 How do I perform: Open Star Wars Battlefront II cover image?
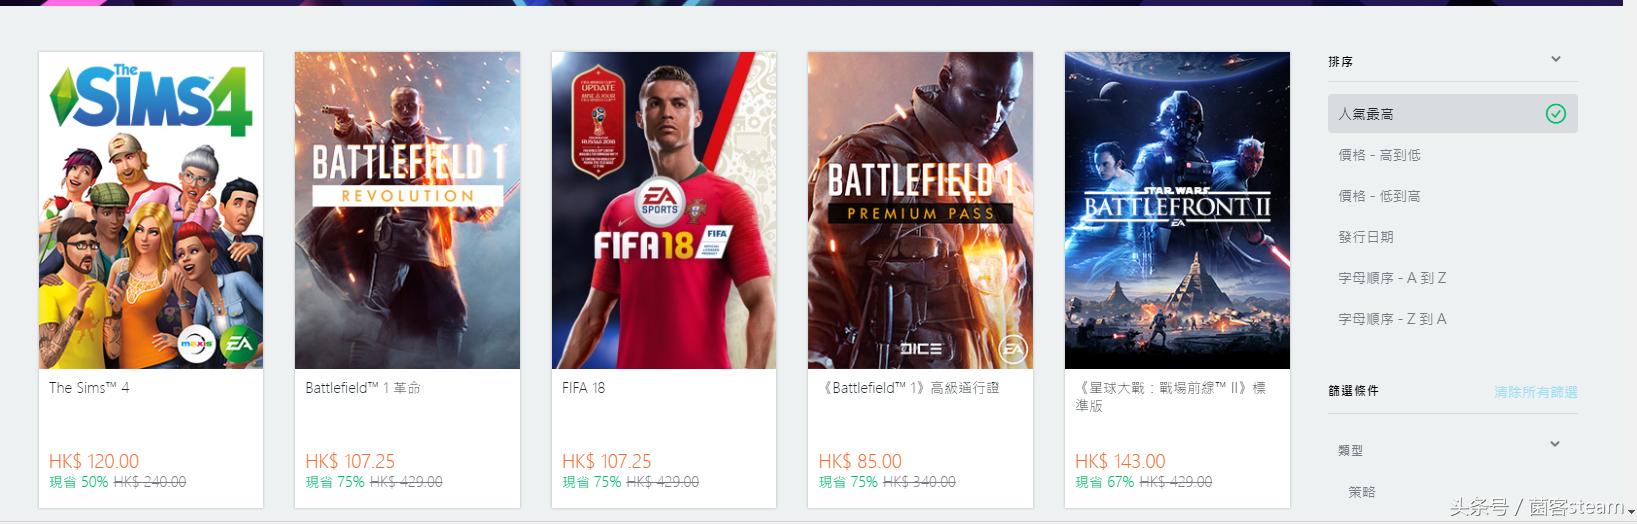(1177, 210)
